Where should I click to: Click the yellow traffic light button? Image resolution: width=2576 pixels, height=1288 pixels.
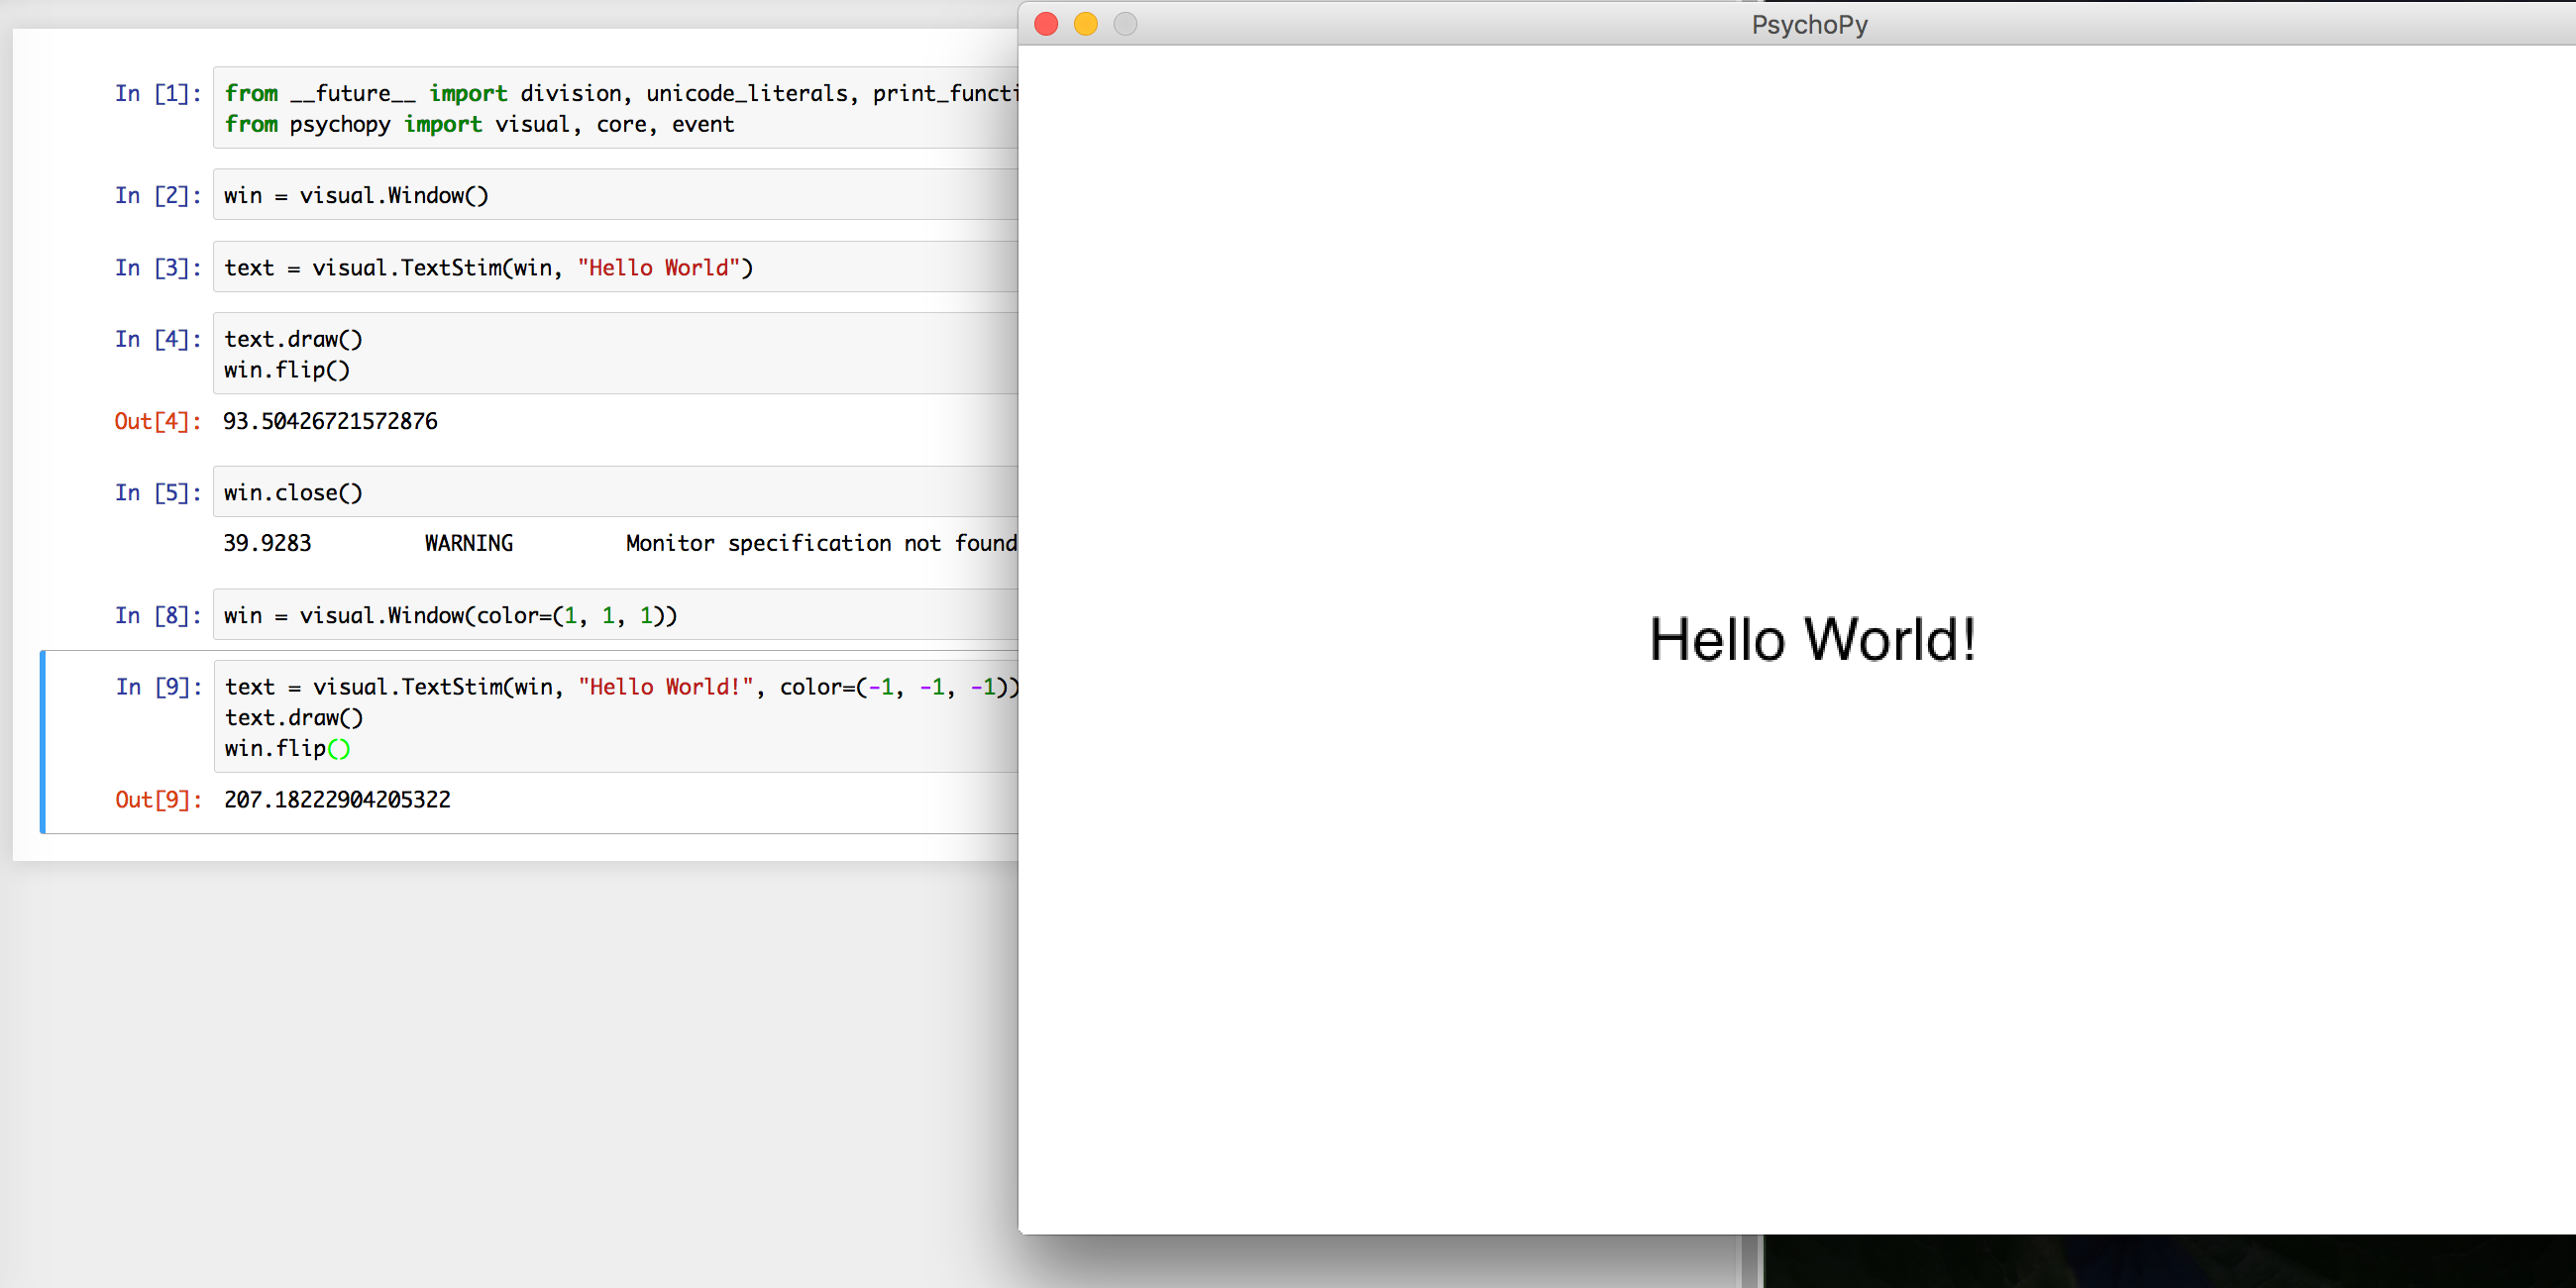point(1086,24)
